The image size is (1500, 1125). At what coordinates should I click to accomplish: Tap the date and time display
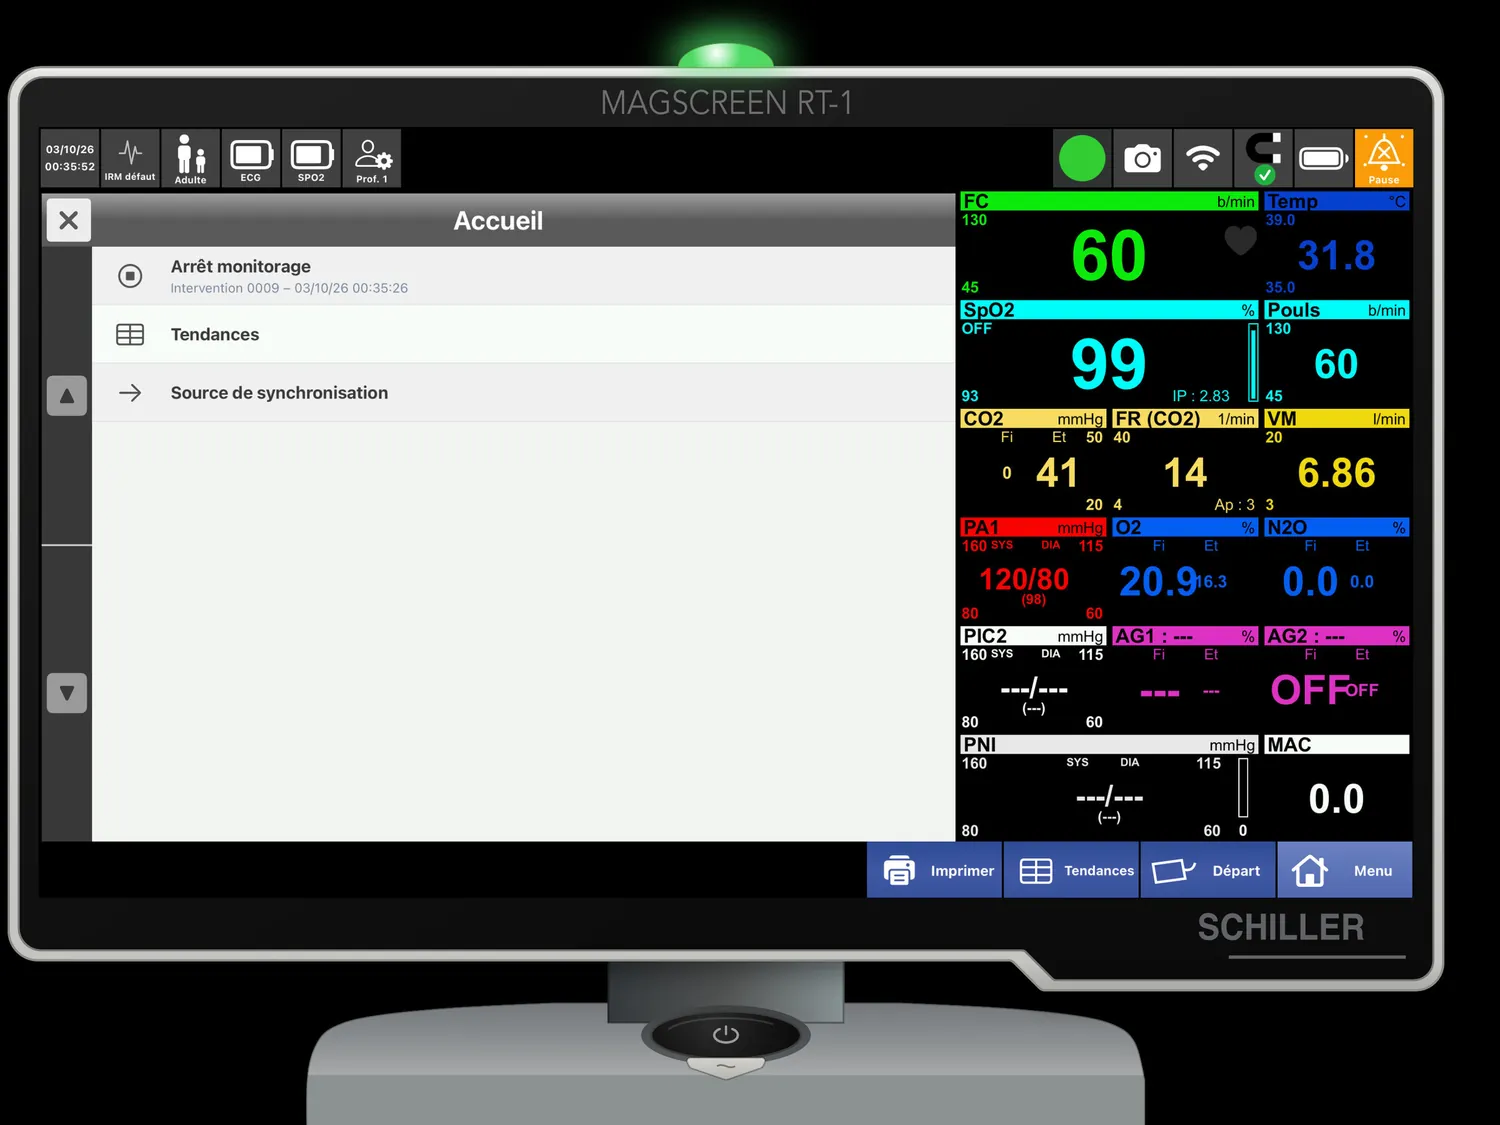point(70,158)
